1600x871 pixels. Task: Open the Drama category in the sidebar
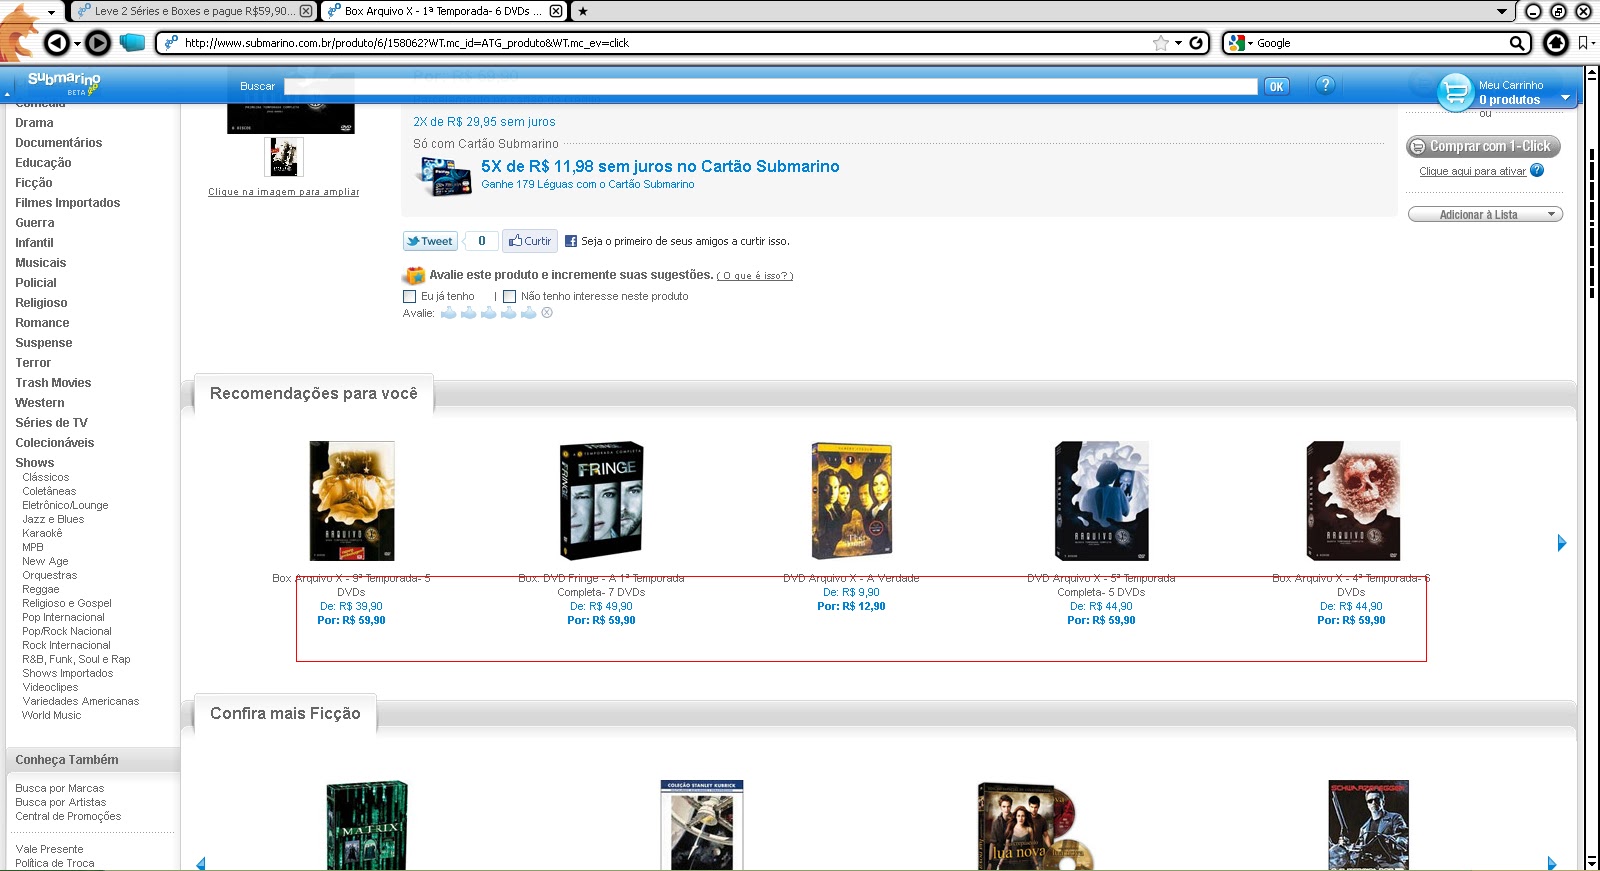click(x=34, y=123)
